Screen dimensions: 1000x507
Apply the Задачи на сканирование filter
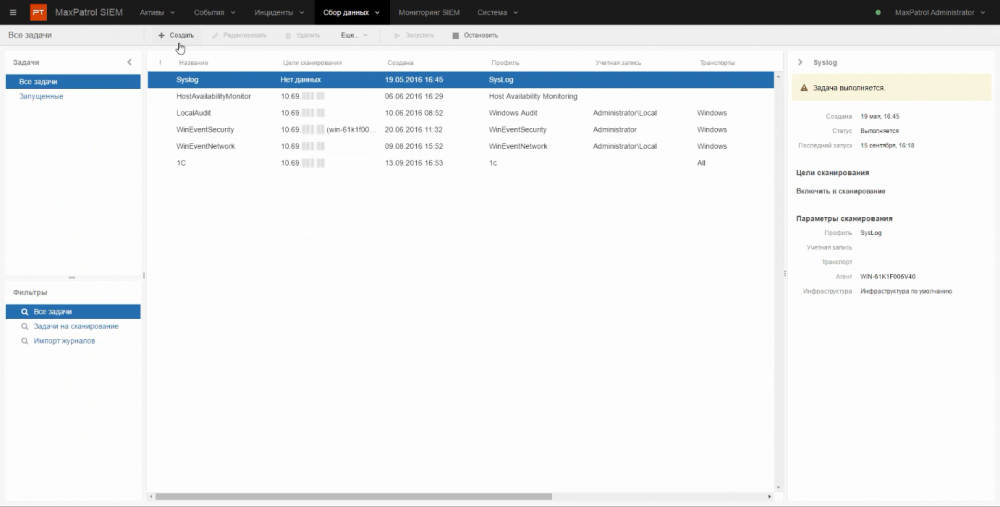pyautogui.click(x=76, y=327)
